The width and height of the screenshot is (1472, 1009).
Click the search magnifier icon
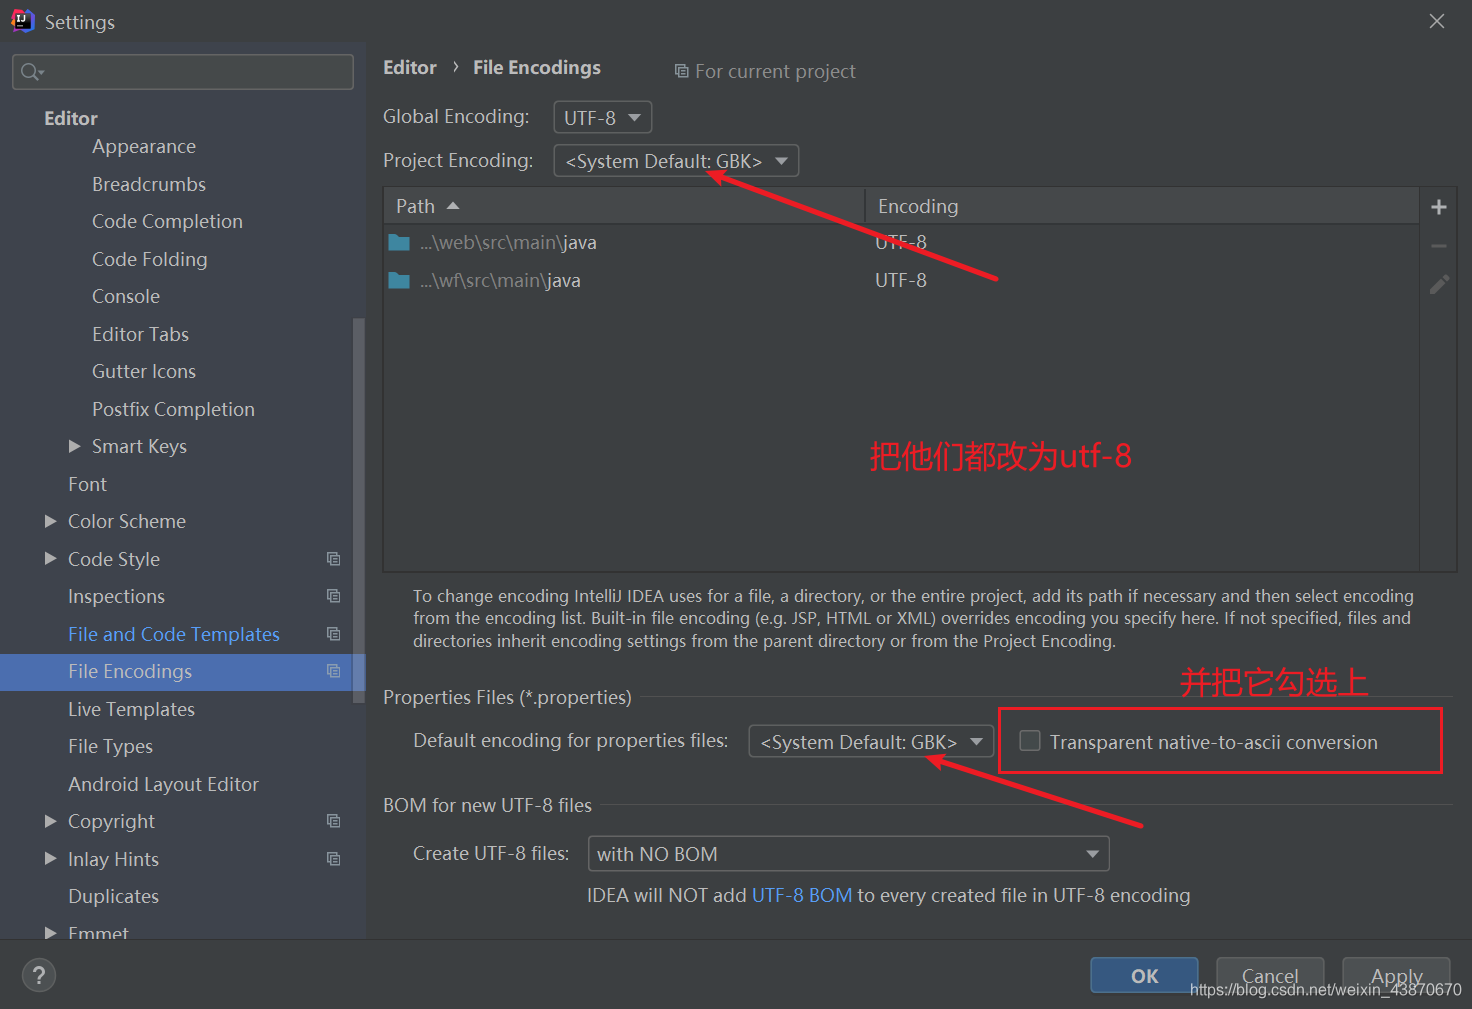coord(31,72)
